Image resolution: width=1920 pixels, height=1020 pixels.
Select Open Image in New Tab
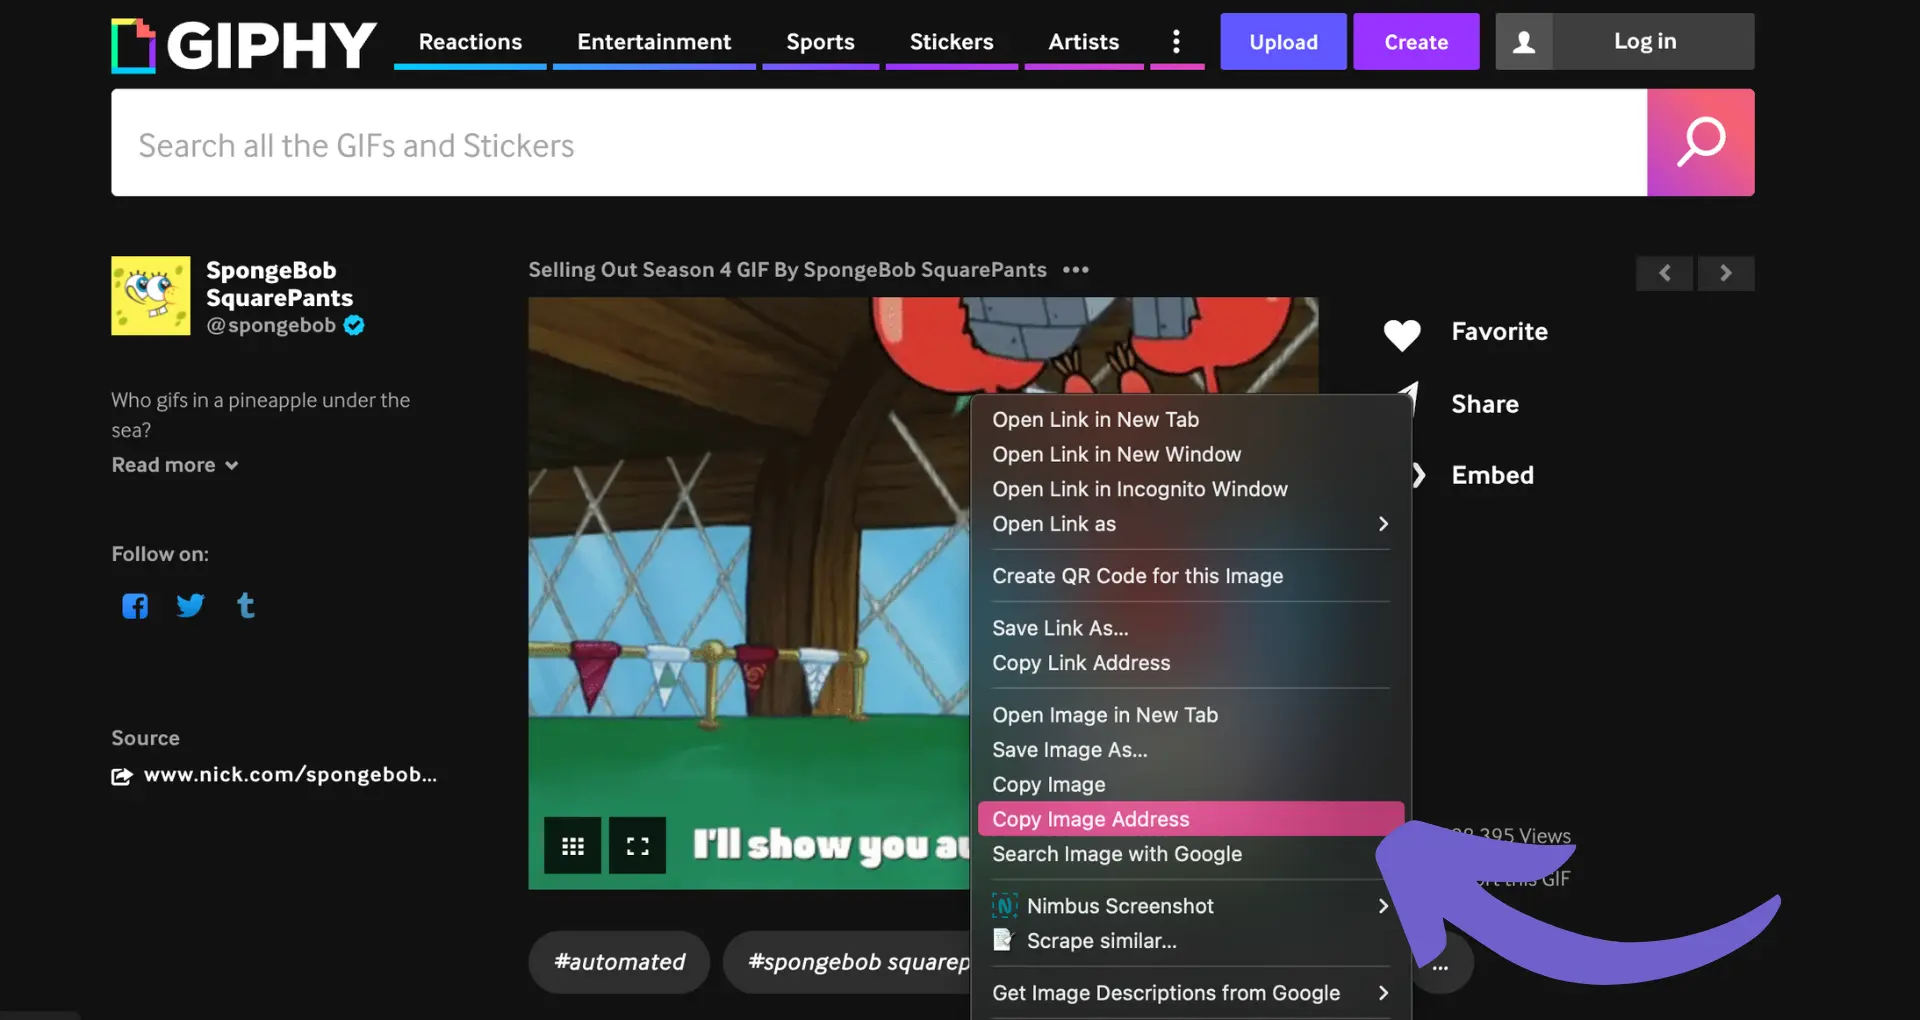tap(1191, 715)
